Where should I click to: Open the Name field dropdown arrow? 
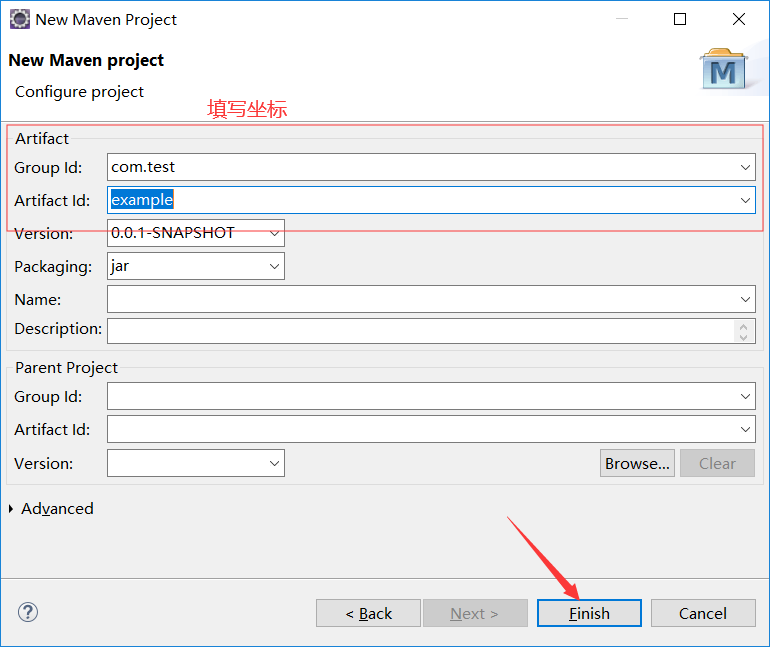pyautogui.click(x=745, y=299)
